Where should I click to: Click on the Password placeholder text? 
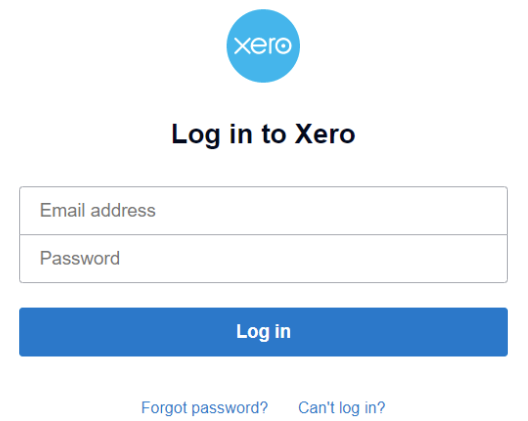(x=80, y=259)
